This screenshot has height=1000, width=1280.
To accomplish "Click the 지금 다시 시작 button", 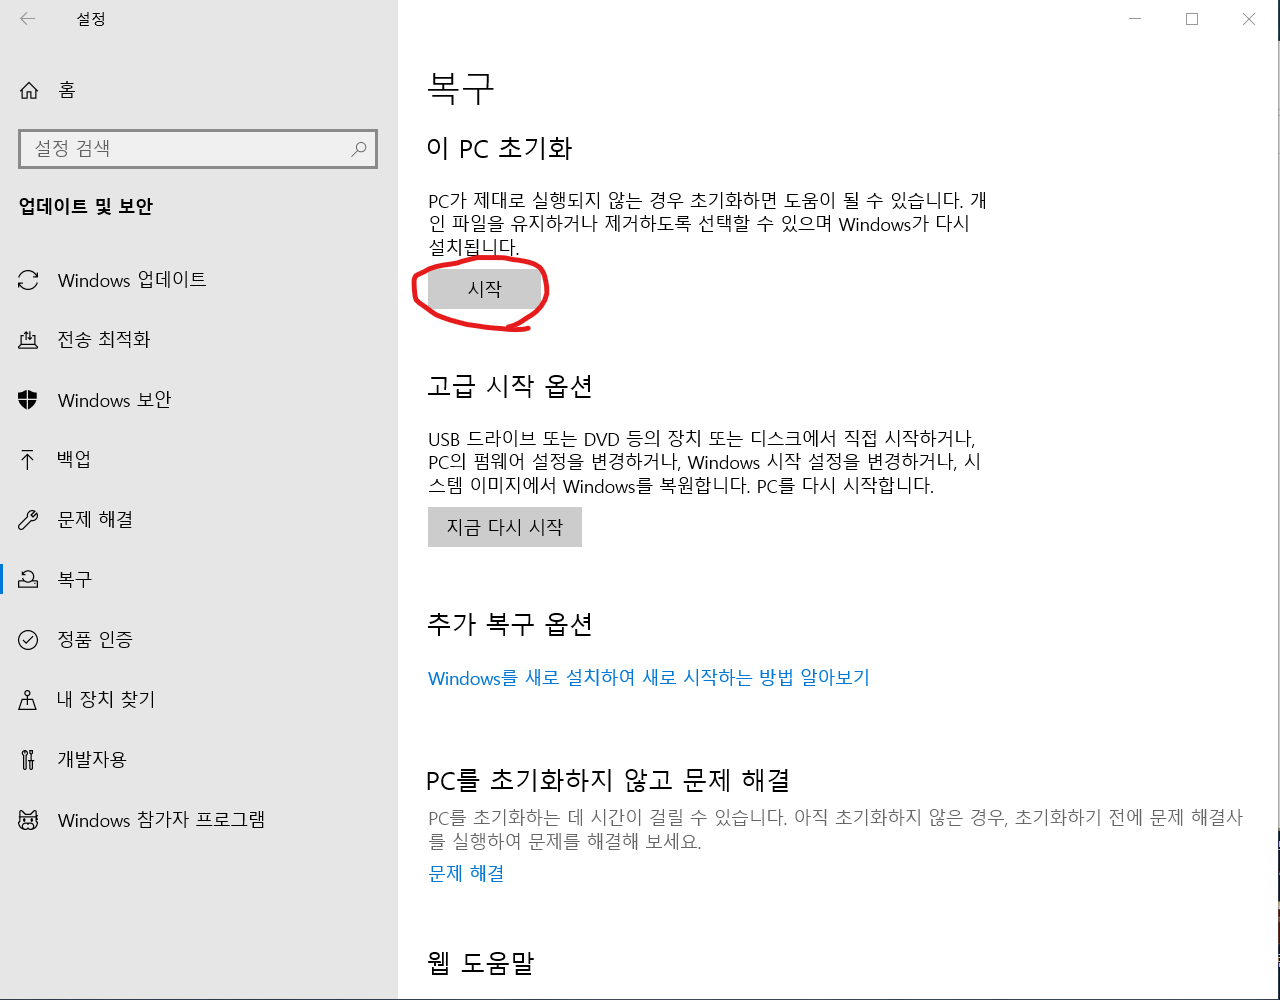I will (505, 527).
